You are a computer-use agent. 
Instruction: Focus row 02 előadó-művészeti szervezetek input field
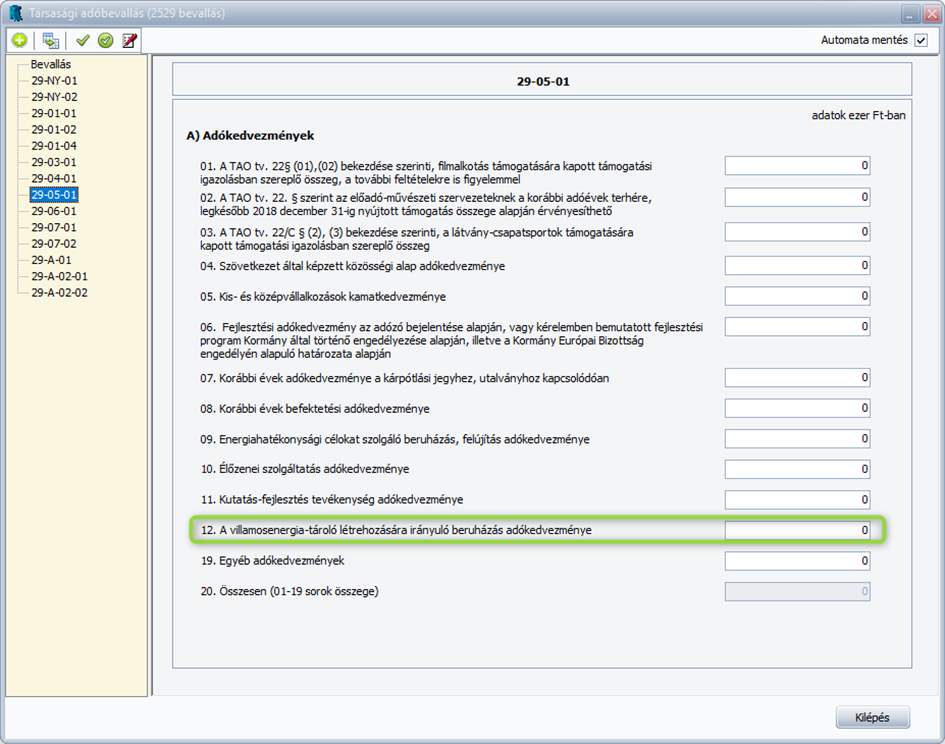pyautogui.click(x=797, y=197)
